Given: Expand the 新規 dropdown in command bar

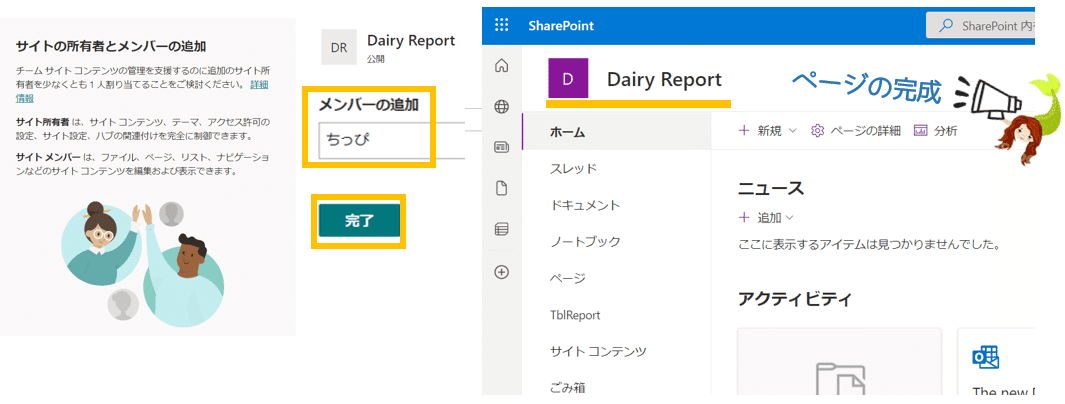Looking at the screenshot, I should coord(768,131).
